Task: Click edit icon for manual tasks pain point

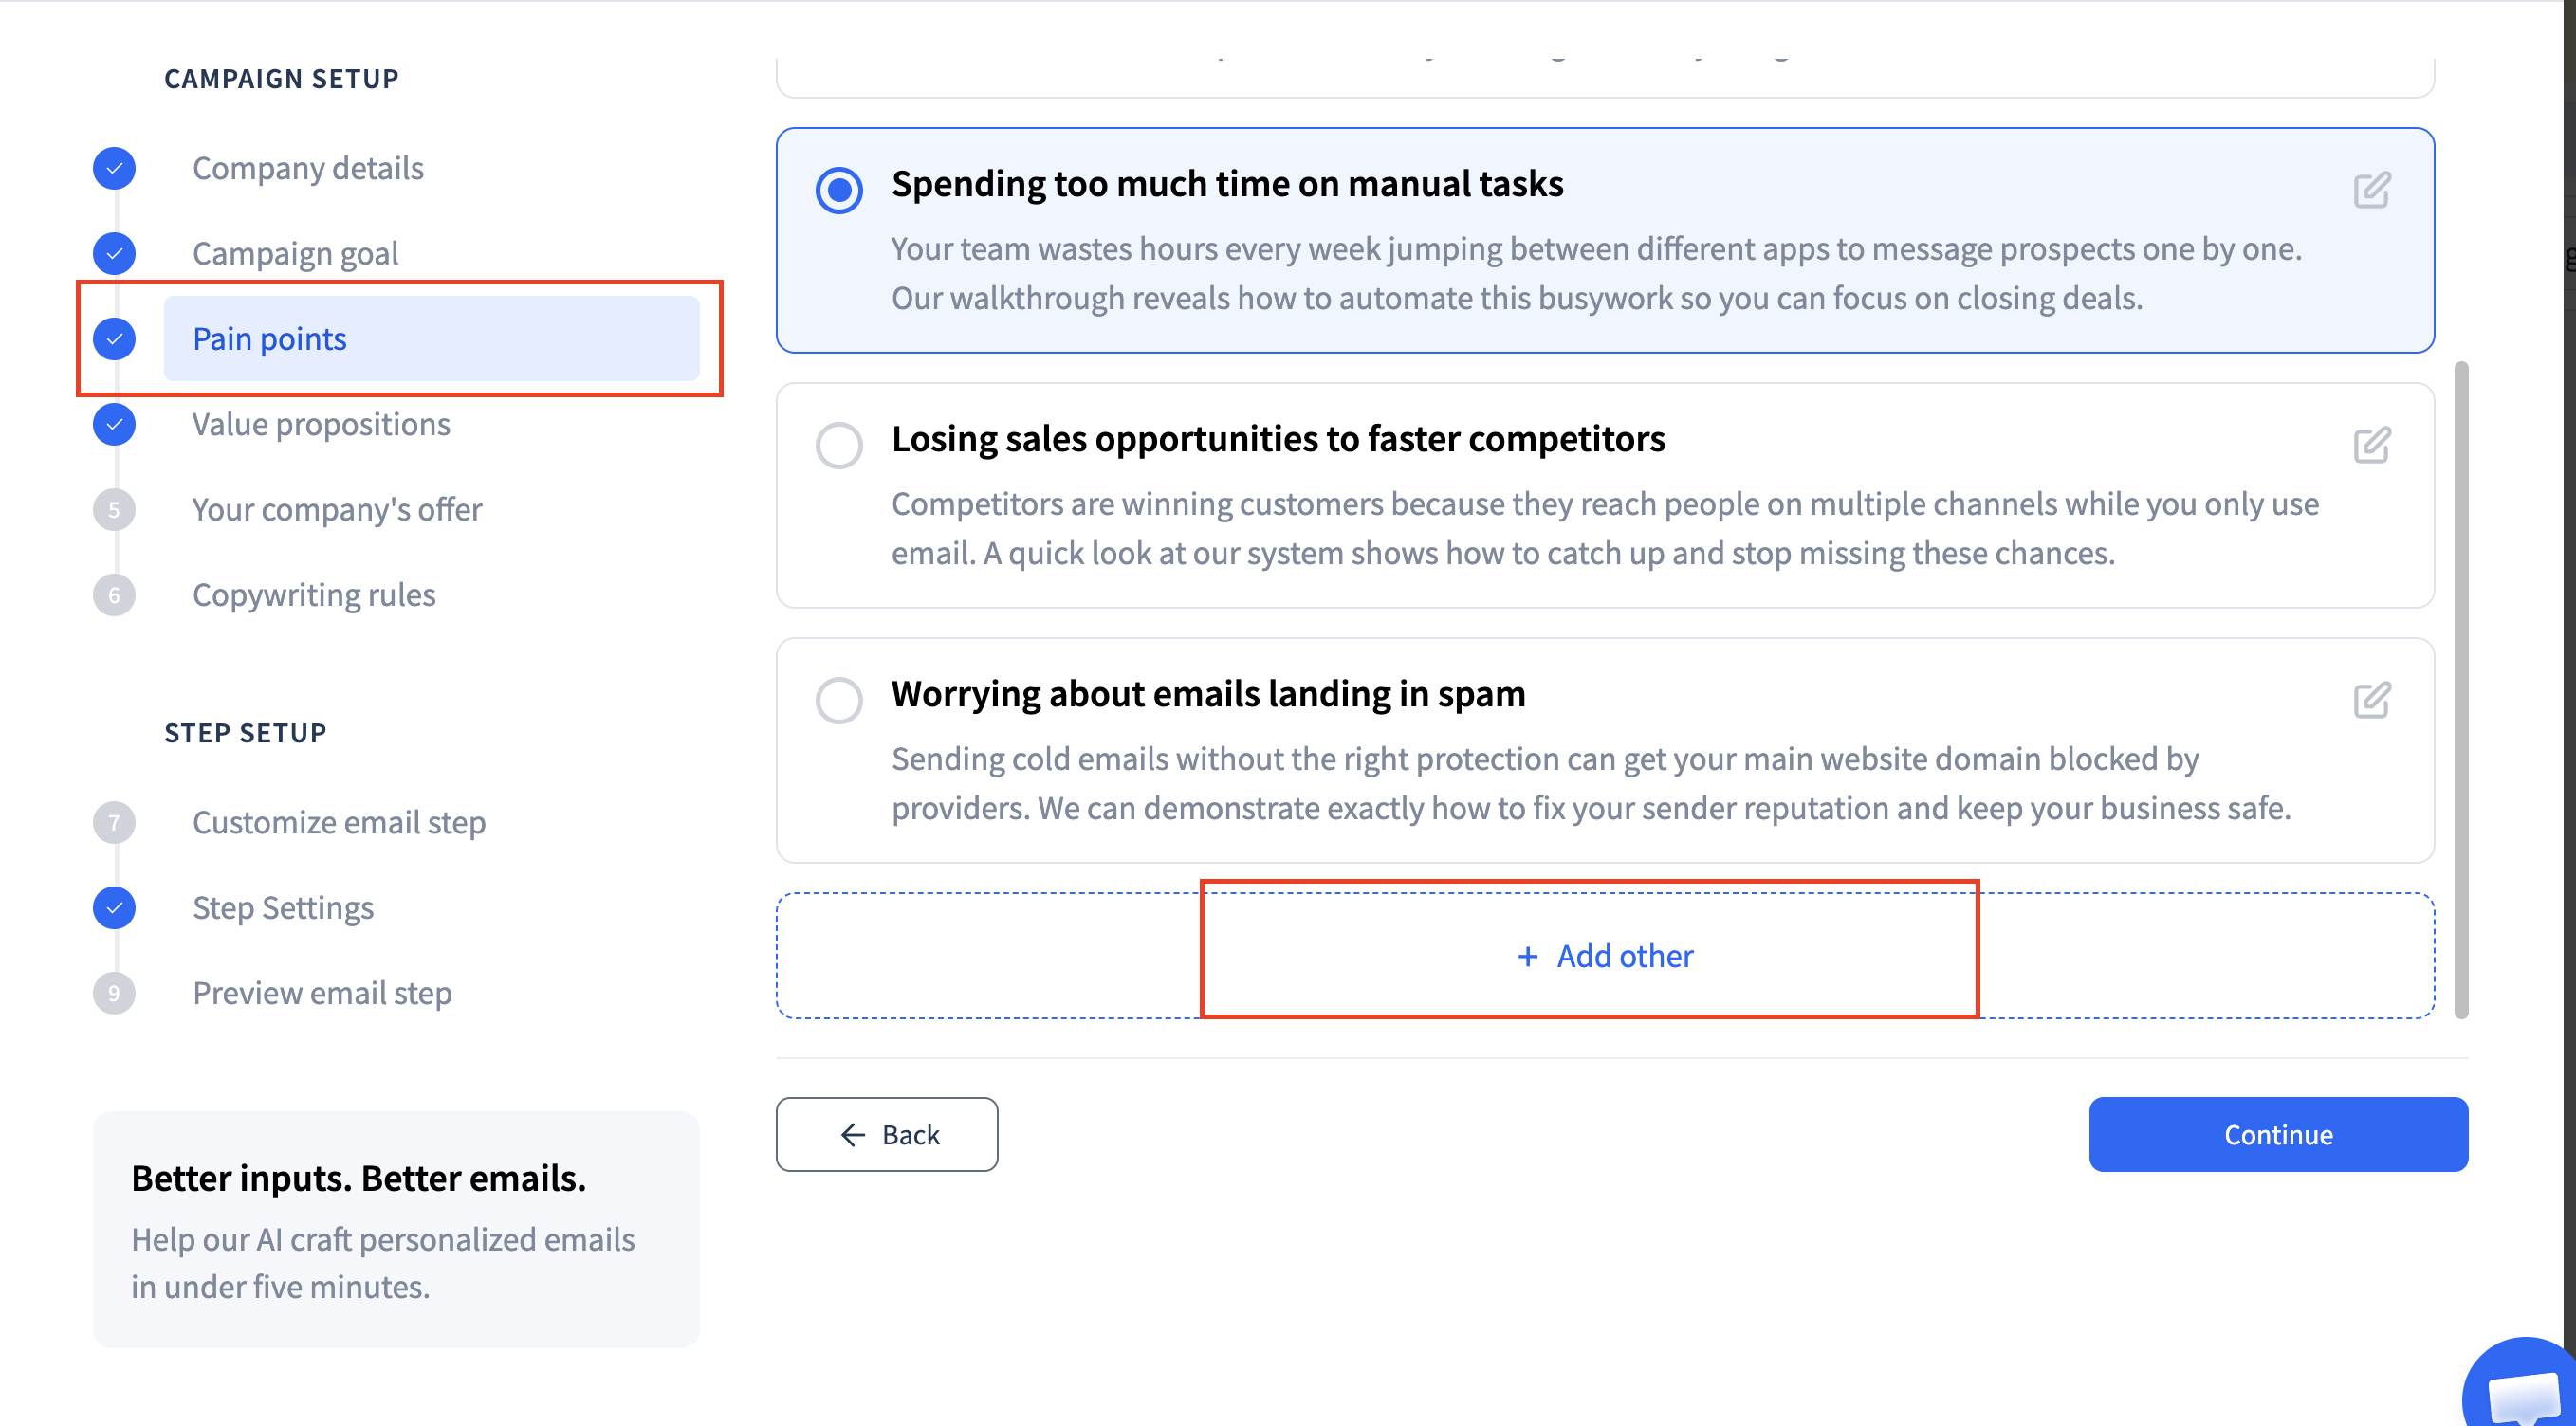Action: pyautogui.click(x=2371, y=190)
